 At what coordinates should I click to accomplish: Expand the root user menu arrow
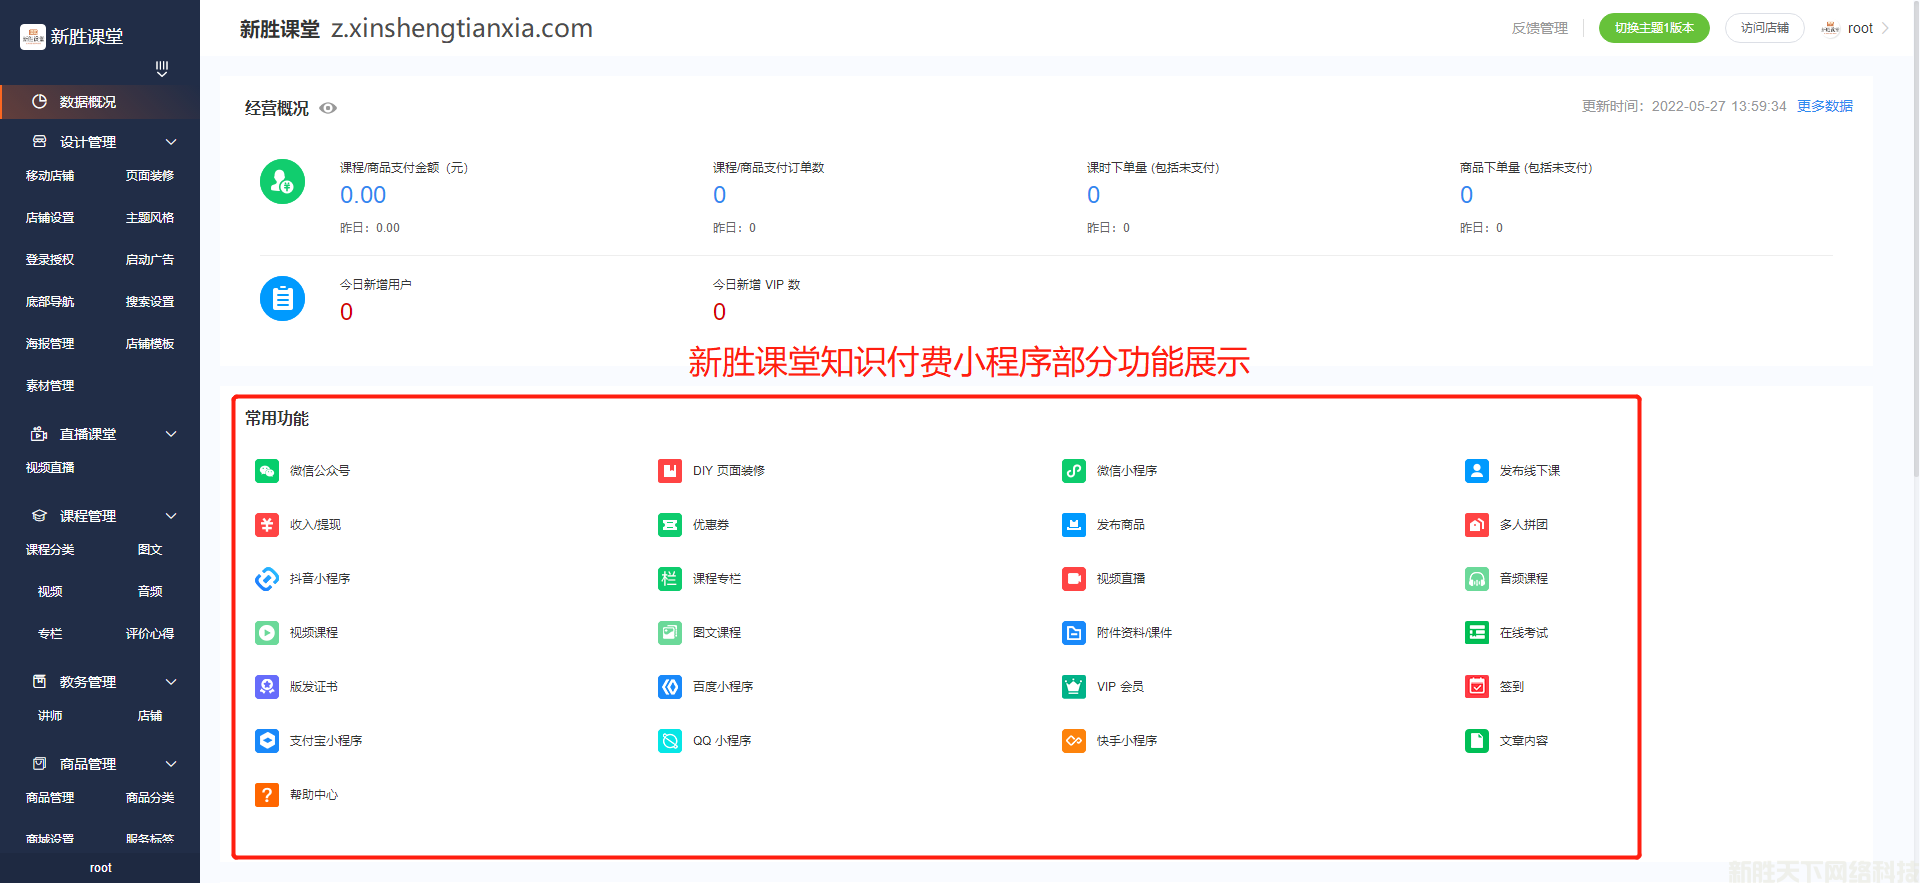pyautogui.click(x=1886, y=28)
